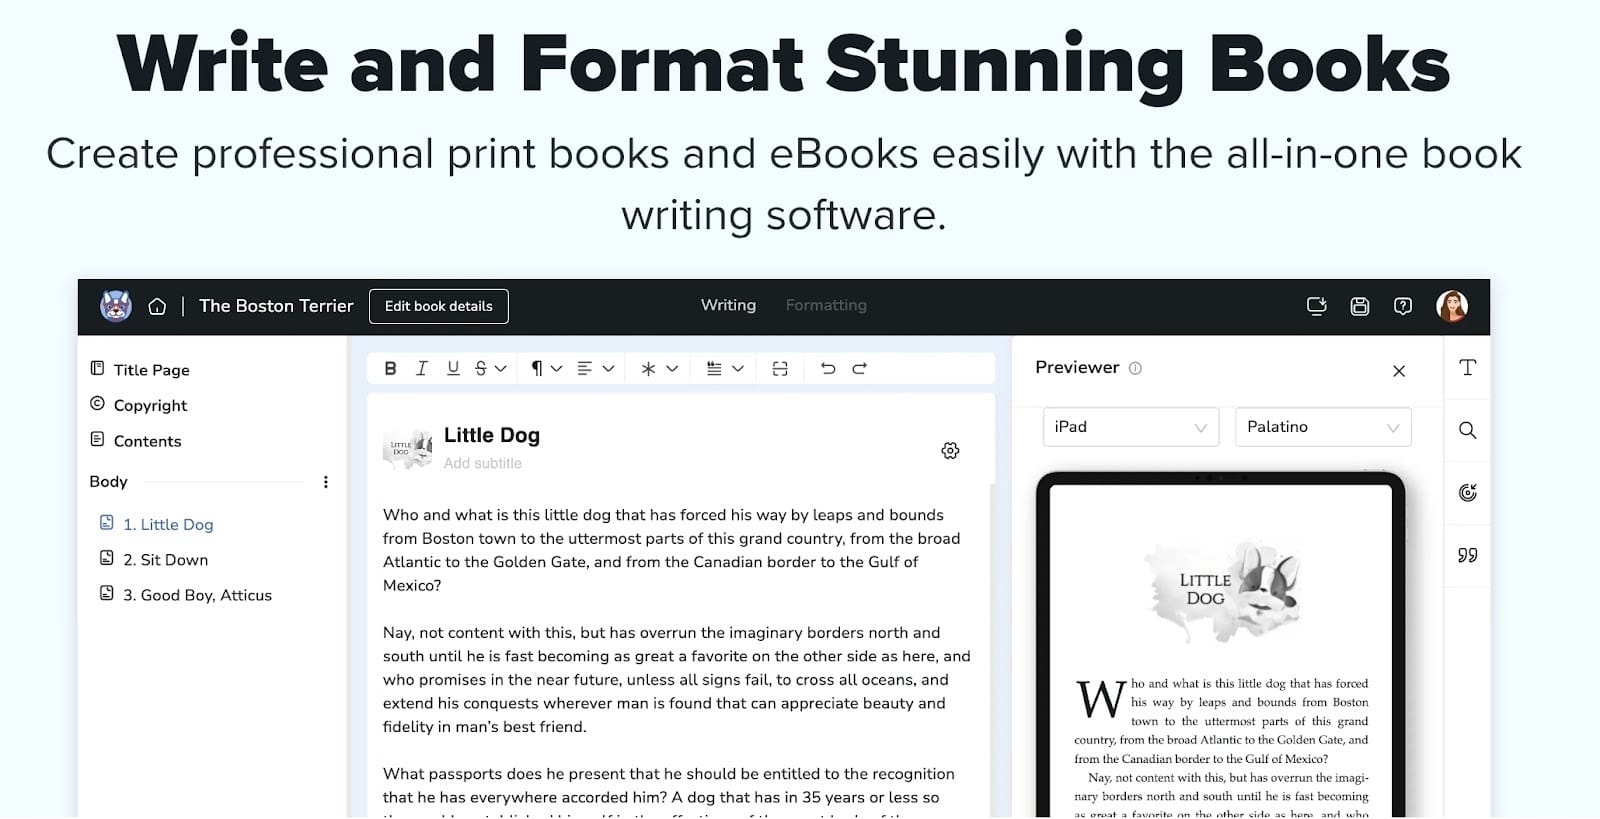1600x819 pixels.
Task: Click the page break icon
Action: click(780, 368)
